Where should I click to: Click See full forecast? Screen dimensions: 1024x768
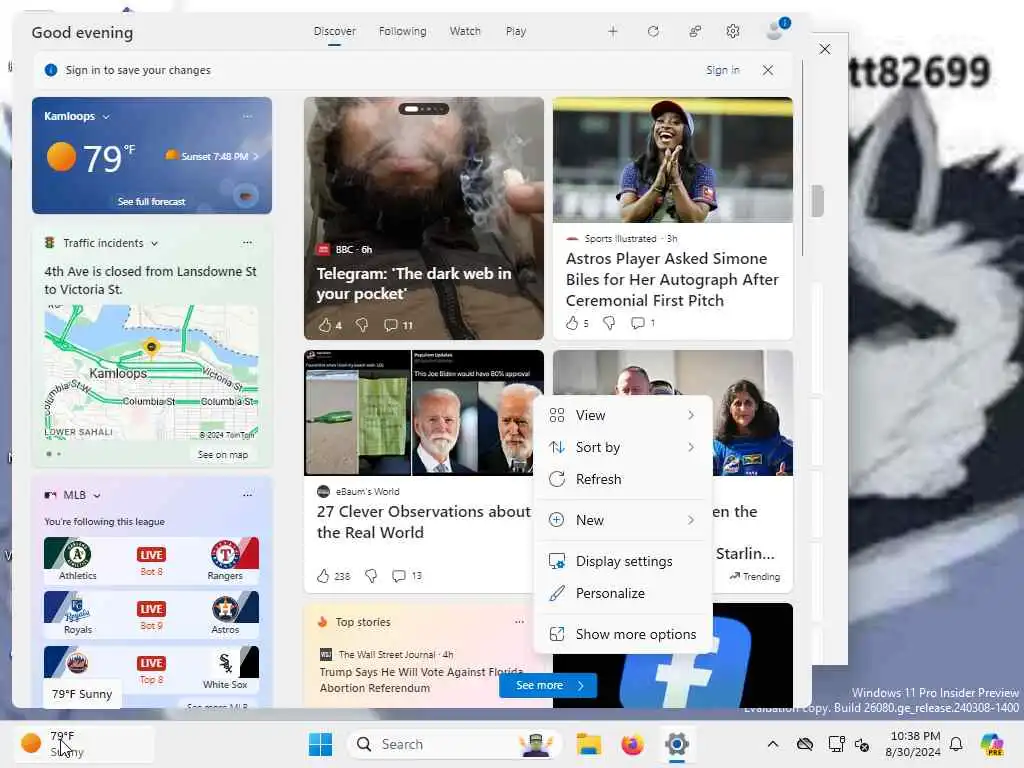(x=152, y=202)
